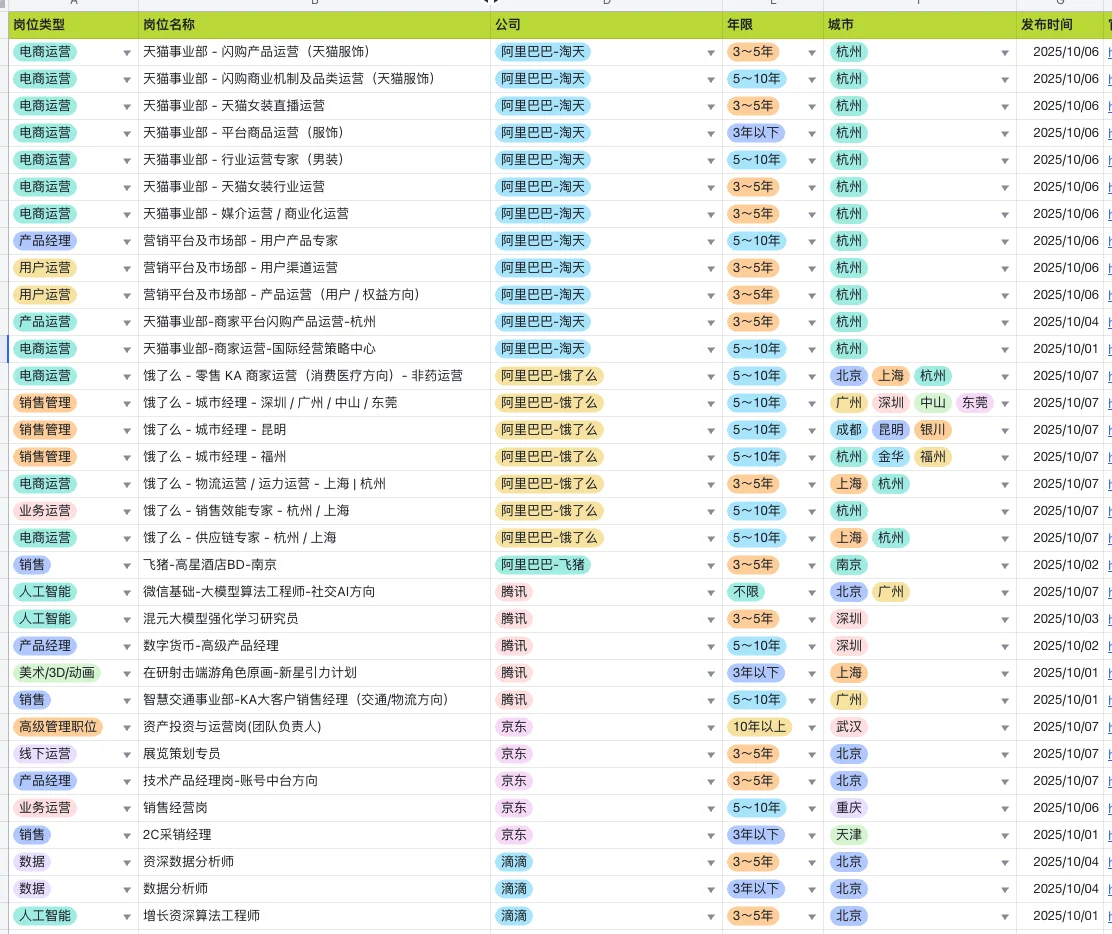Click the 产品运营 job type tag
The image size is (1112, 934).
point(45,321)
